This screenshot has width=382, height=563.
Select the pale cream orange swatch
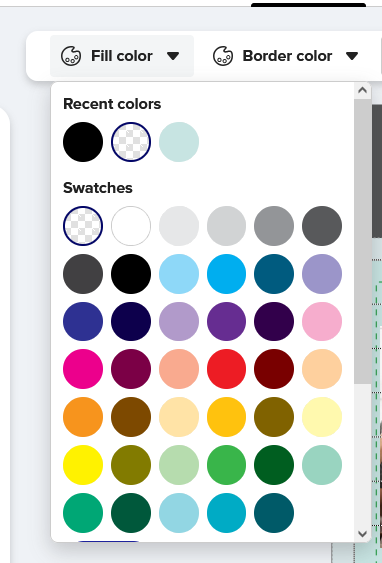(179, 417)
